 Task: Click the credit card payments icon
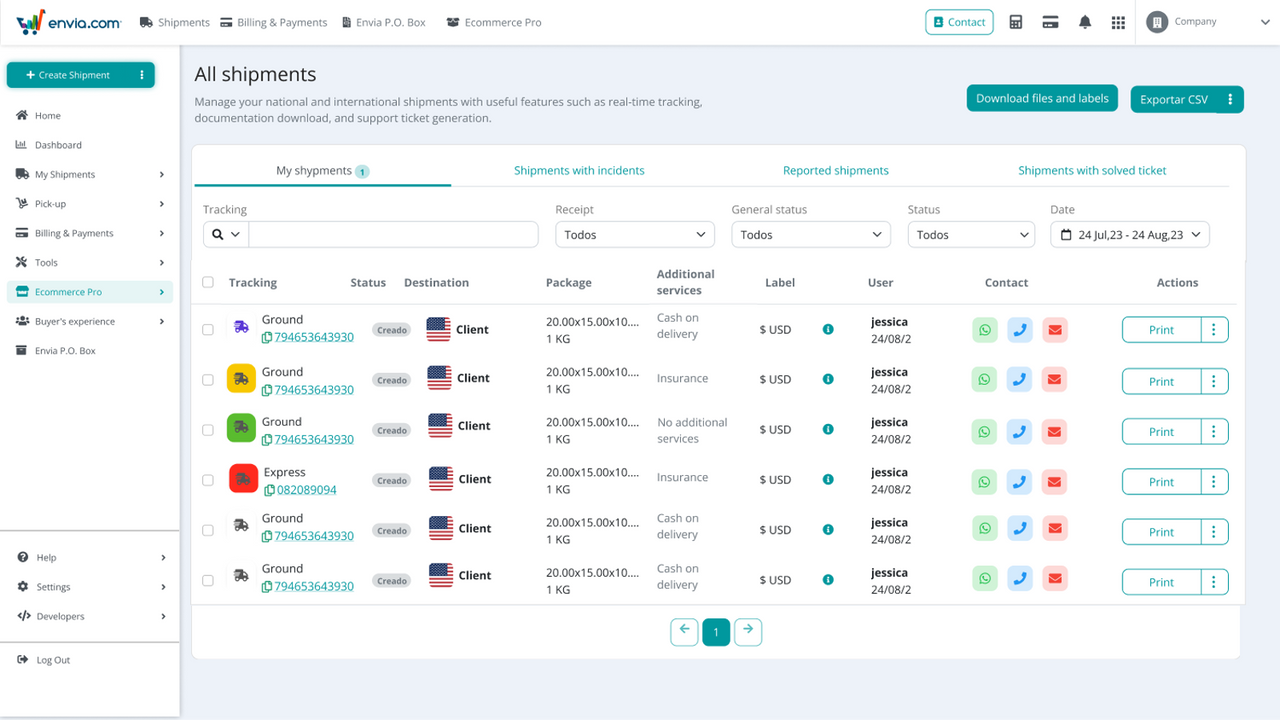(1050, 21)
